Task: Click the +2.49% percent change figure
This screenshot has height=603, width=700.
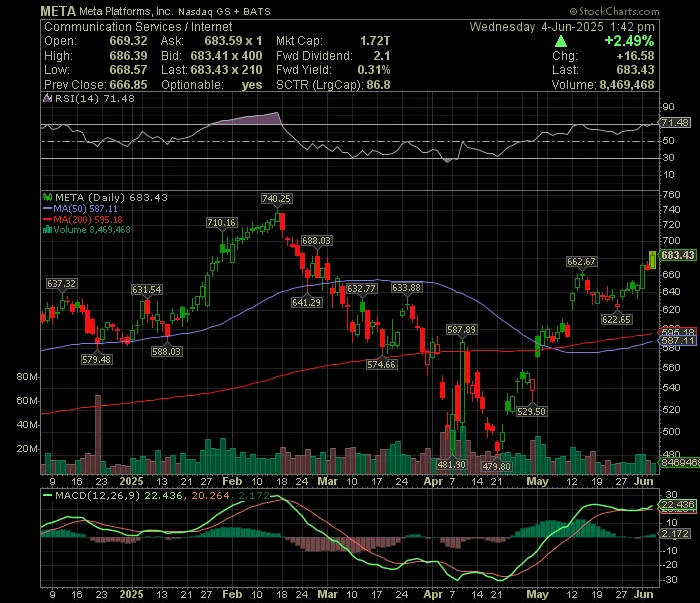Action: click(x=629, y=41)
